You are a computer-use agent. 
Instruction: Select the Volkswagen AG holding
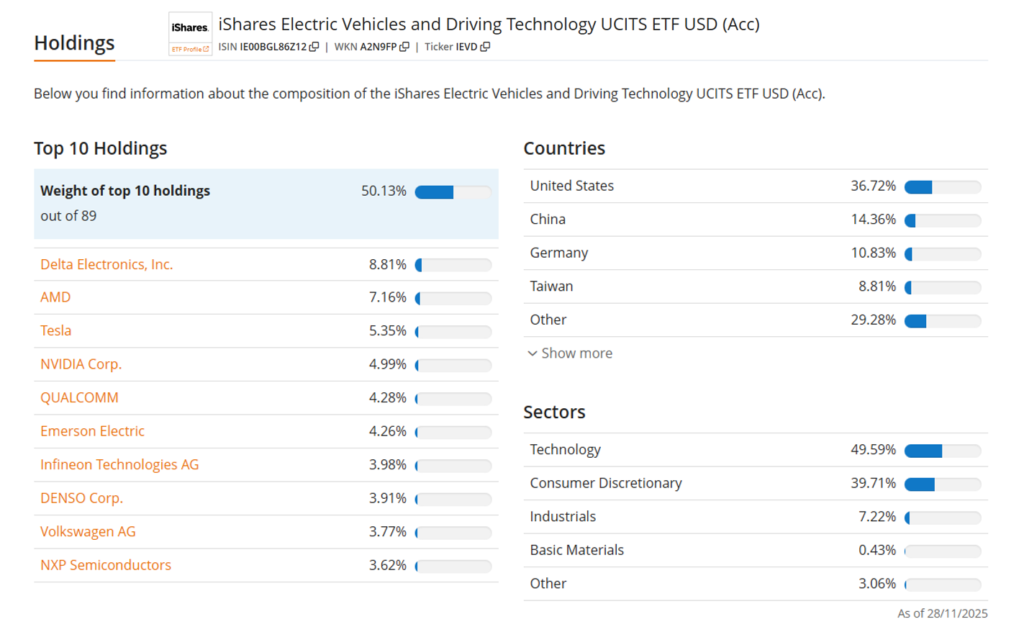[x=88, y=531]
